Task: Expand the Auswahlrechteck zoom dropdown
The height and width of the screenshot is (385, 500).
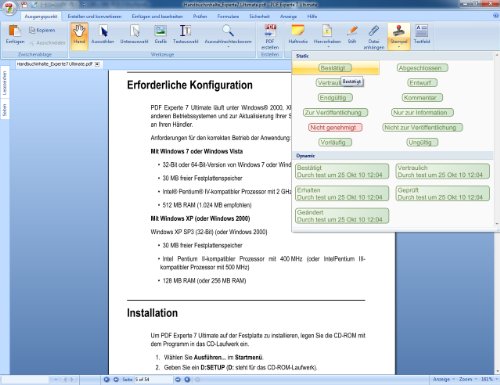Action: (228, 47)
